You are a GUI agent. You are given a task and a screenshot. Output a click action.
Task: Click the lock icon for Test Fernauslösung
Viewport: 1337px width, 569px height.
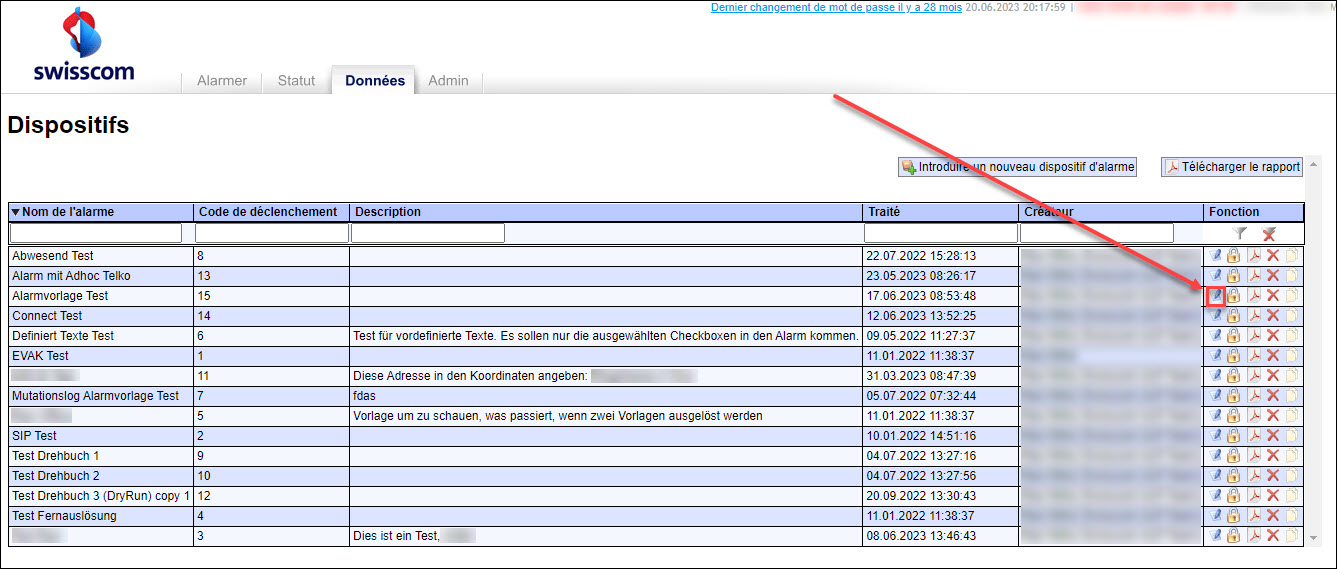1234,516
